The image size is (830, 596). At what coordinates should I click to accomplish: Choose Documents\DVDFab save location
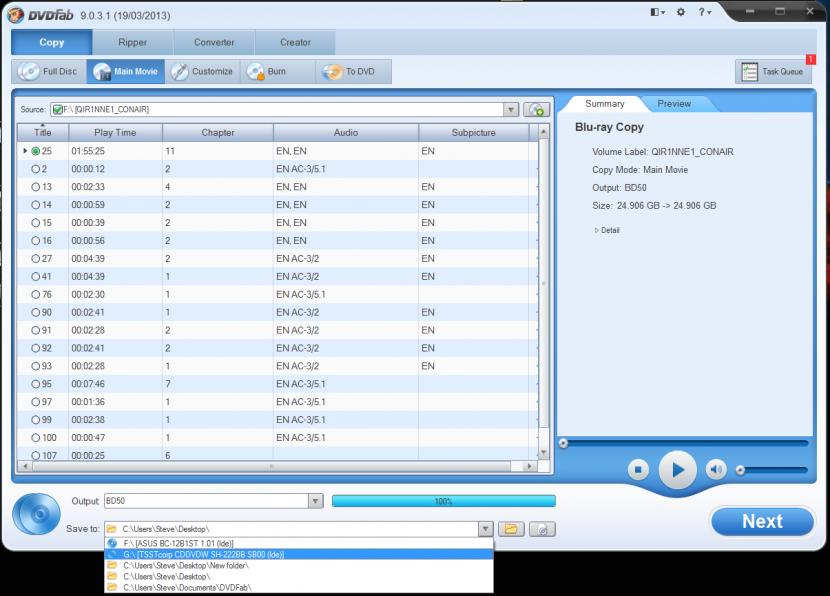click(x=299, y=588)
